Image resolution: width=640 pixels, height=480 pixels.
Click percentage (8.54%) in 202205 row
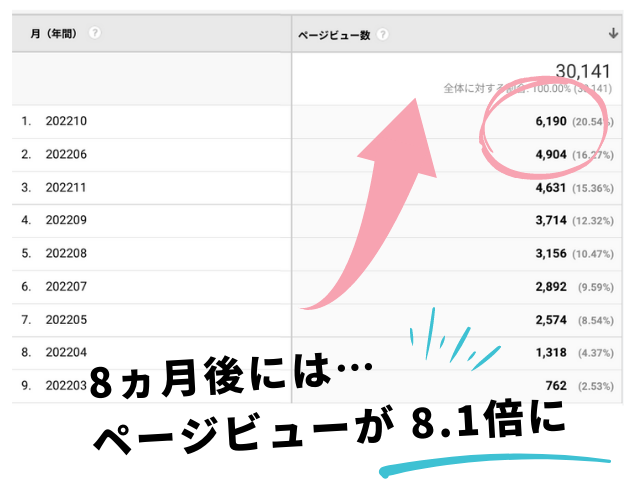pyautogui.click(x=596, y=320)
